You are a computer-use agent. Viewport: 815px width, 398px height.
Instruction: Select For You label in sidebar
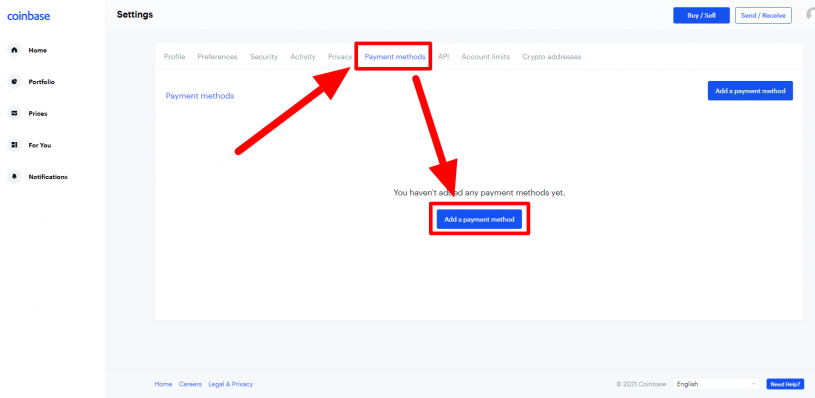point(40,145)
